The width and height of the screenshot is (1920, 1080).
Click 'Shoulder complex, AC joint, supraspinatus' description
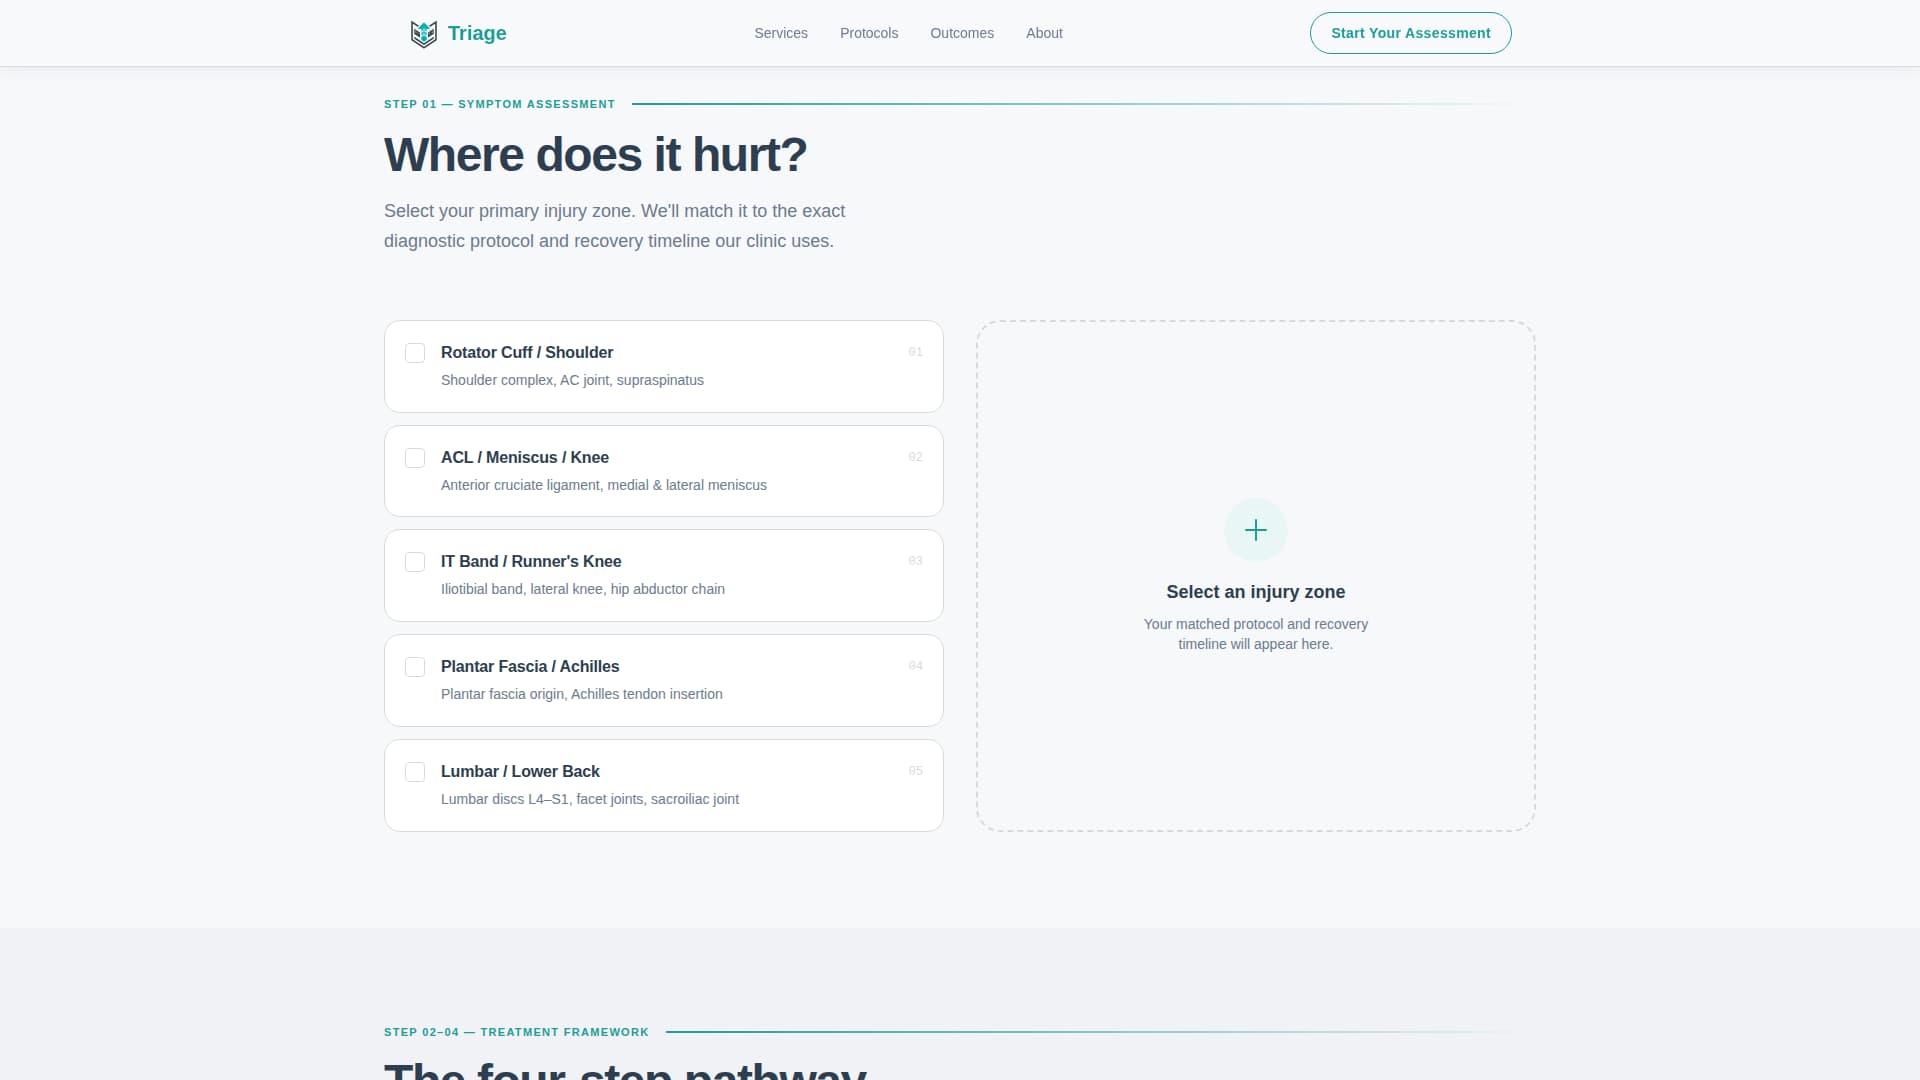coord(572,380)
